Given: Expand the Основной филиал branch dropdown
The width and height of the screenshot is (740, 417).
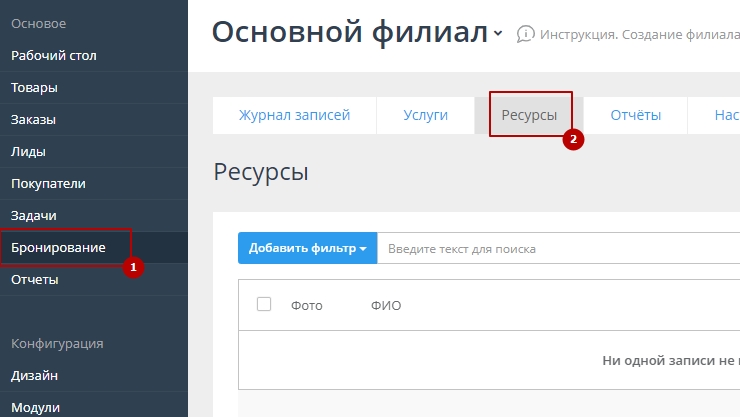Looking at the screenshot, I should 498,35.
